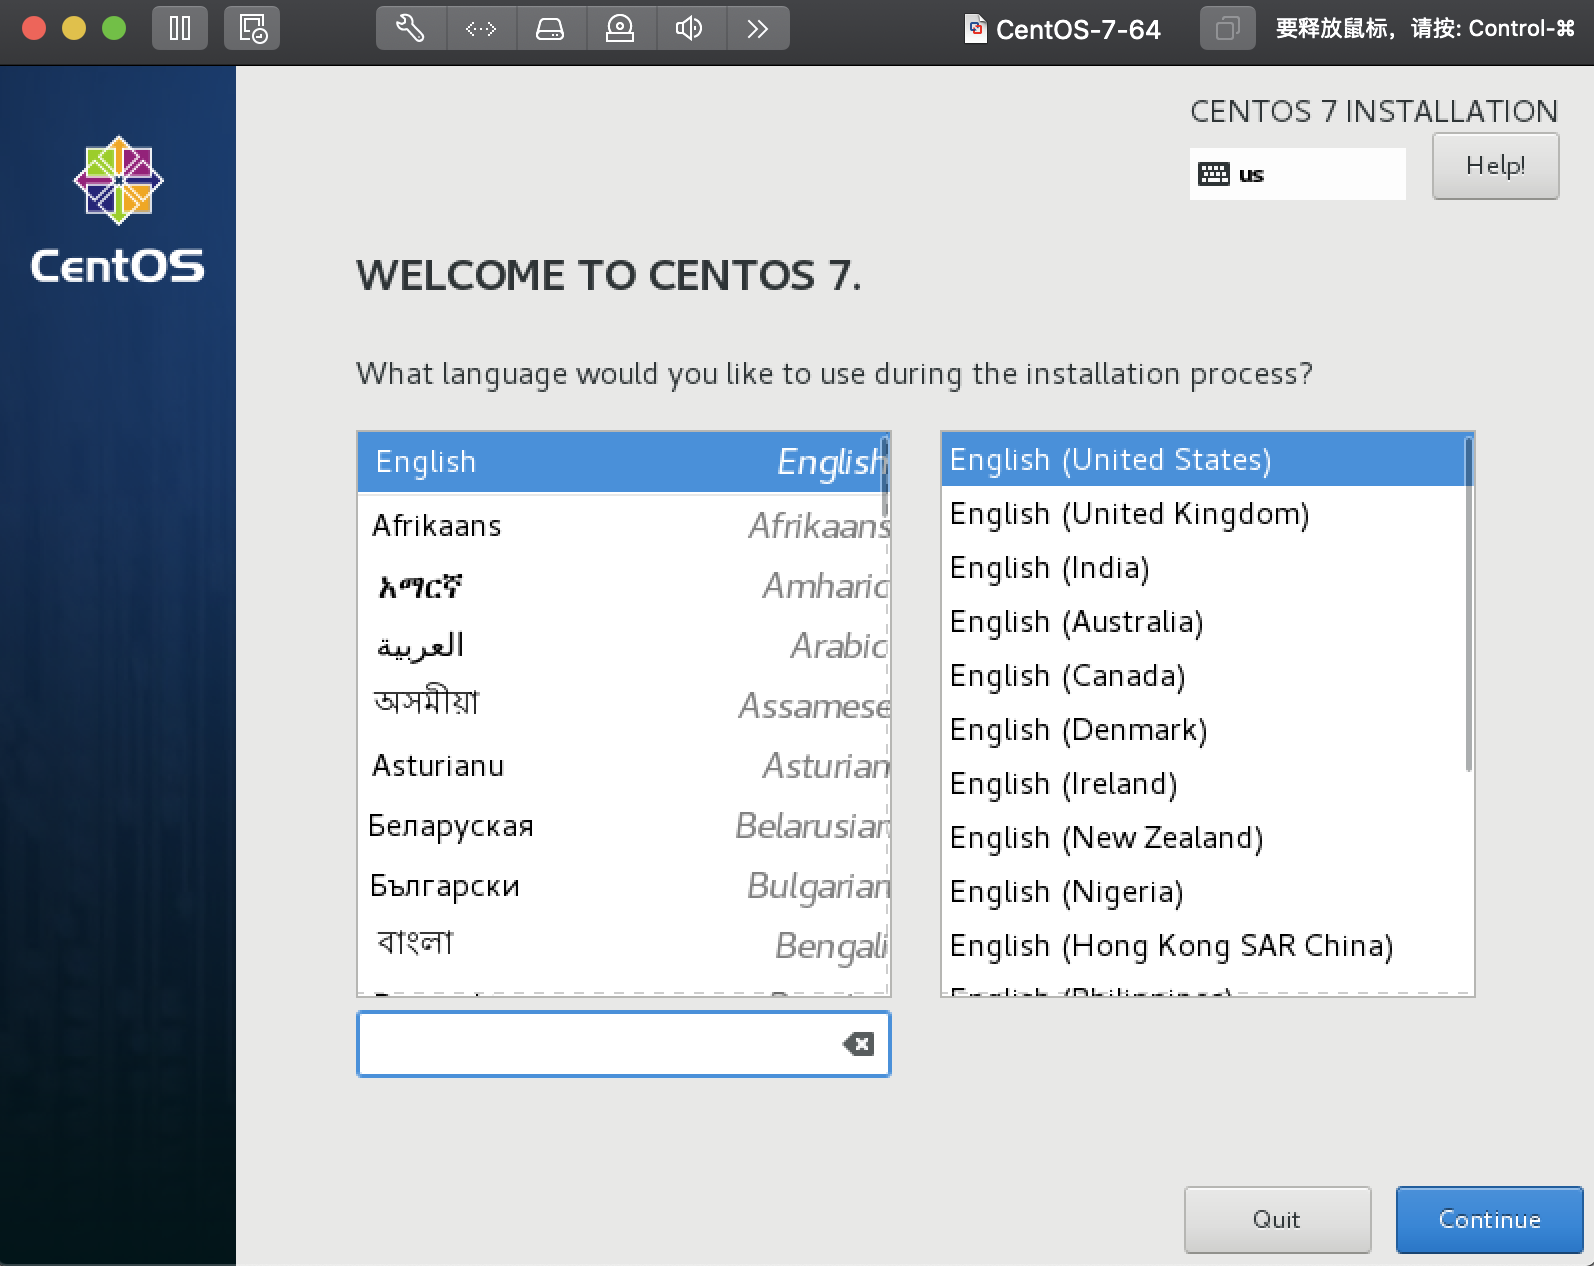Maximize the VM window green button
Viewport: 1594px width, 1266px height.
pyautogui.click(x=114, y=28)
